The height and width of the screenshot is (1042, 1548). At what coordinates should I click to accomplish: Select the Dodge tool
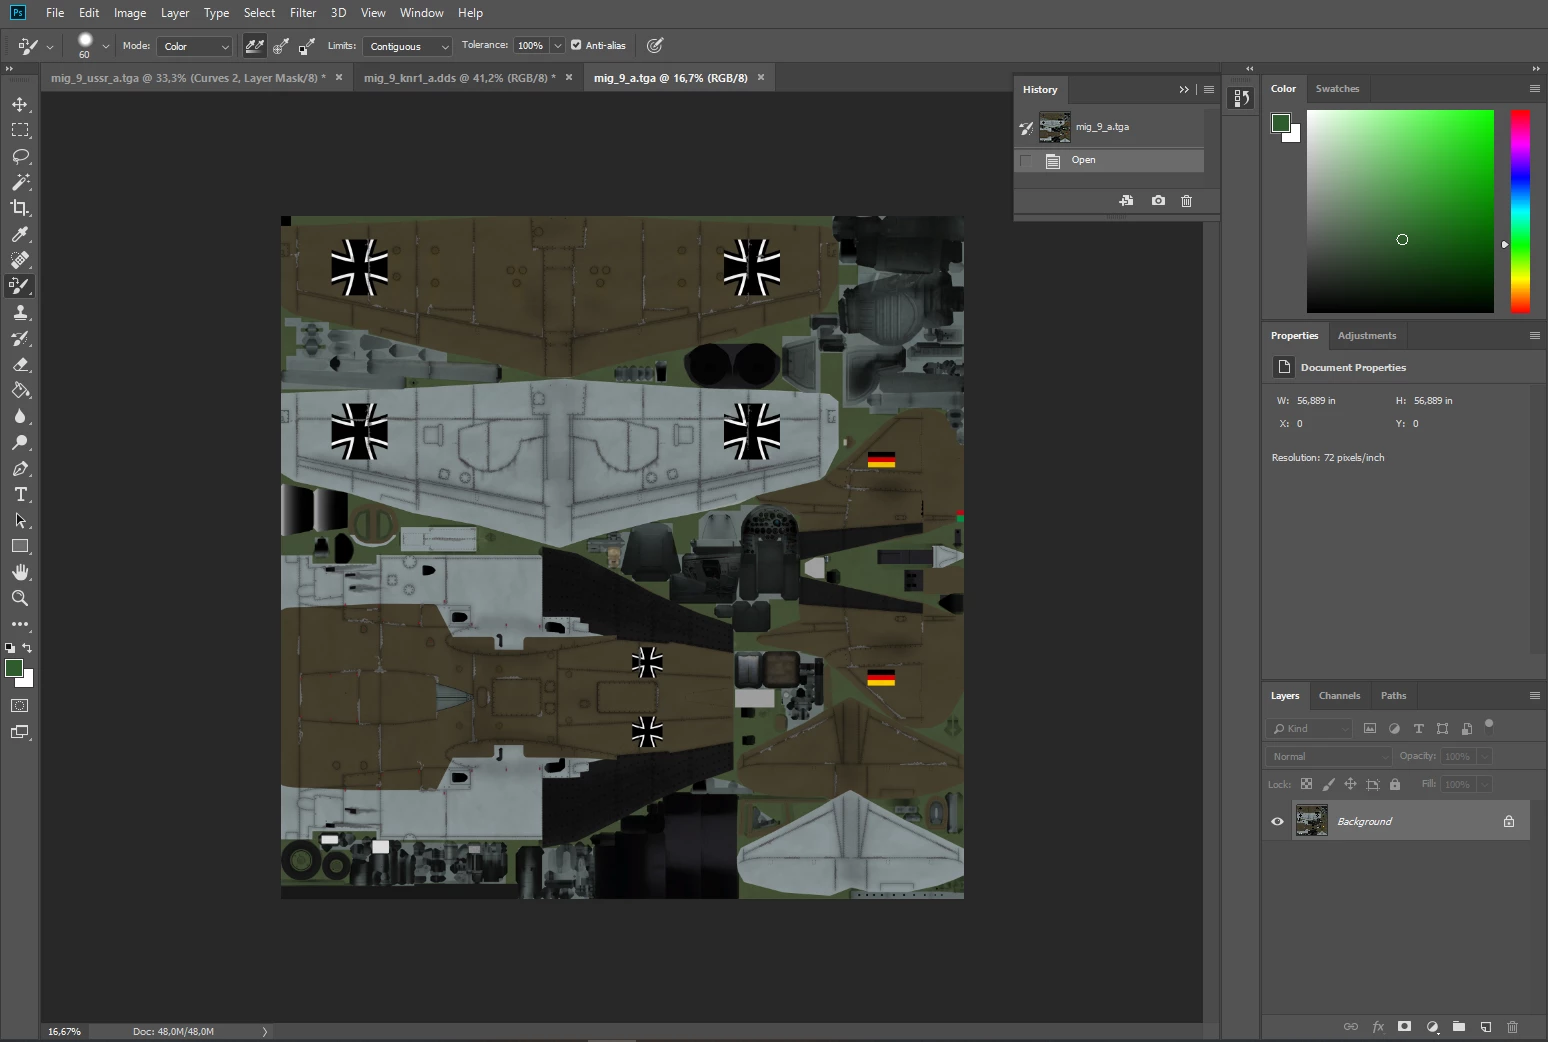(x=20, y=442)
